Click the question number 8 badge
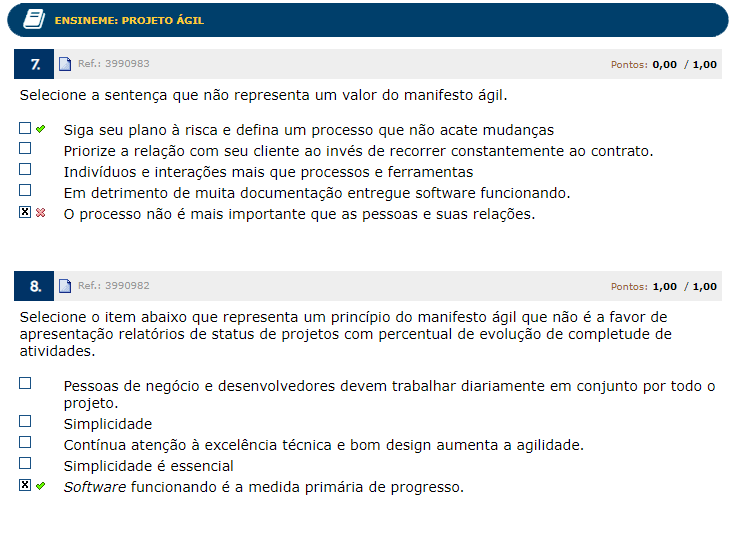Screen dimensions: 733x550 pos(35,286)
